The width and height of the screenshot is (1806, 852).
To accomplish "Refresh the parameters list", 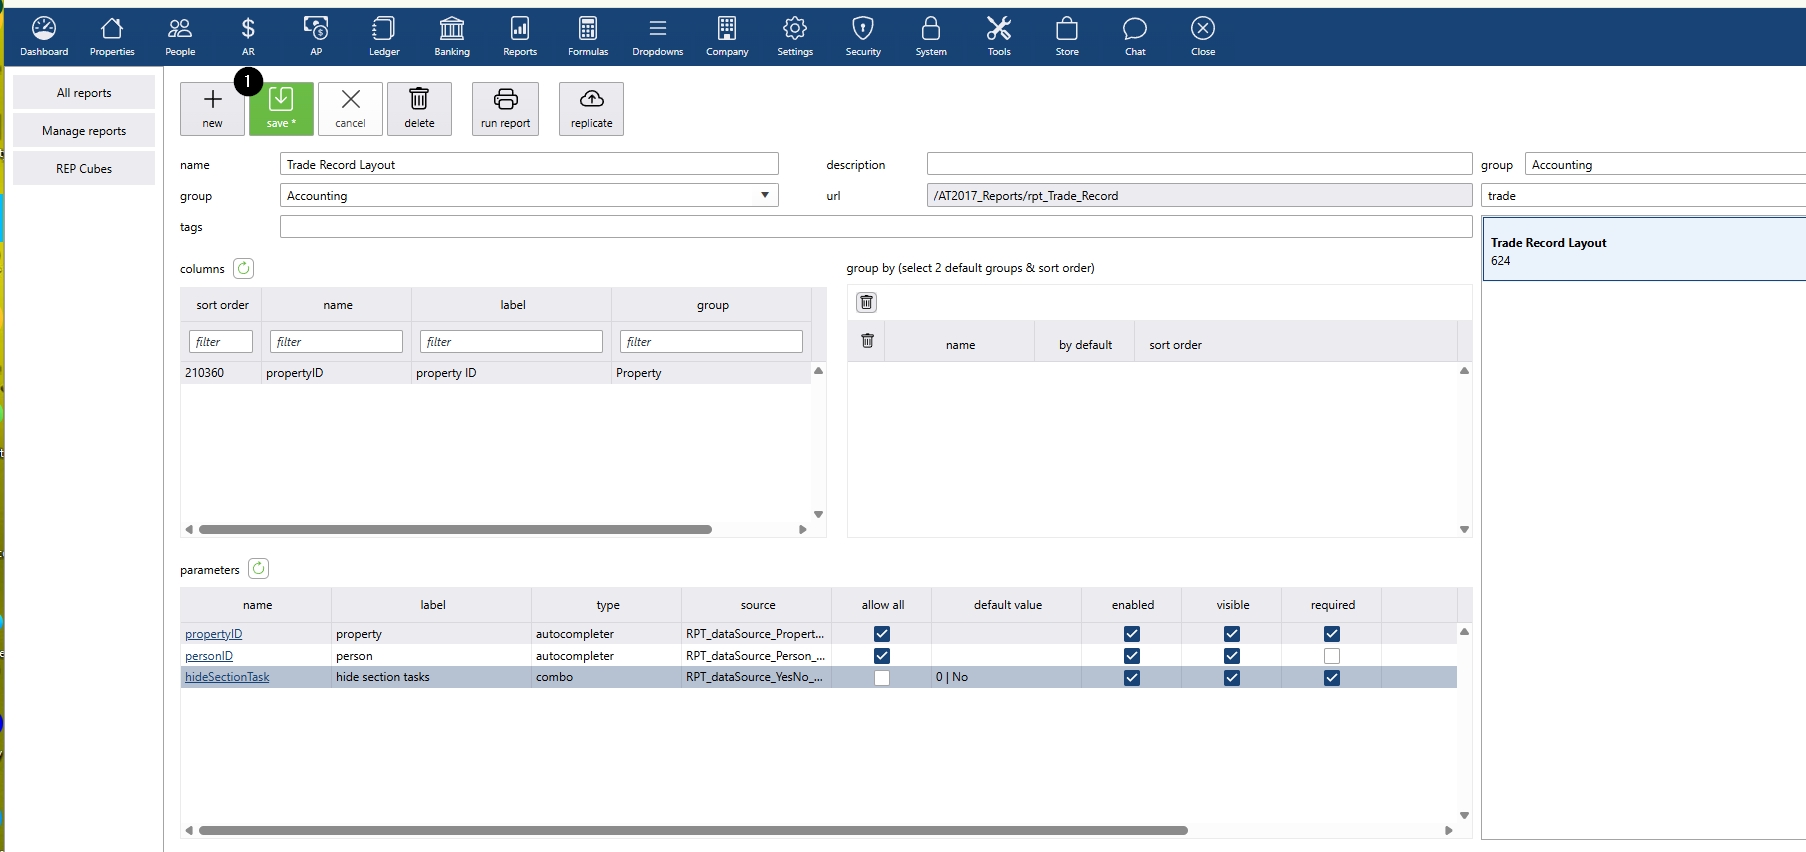I will tap(258, 569).
